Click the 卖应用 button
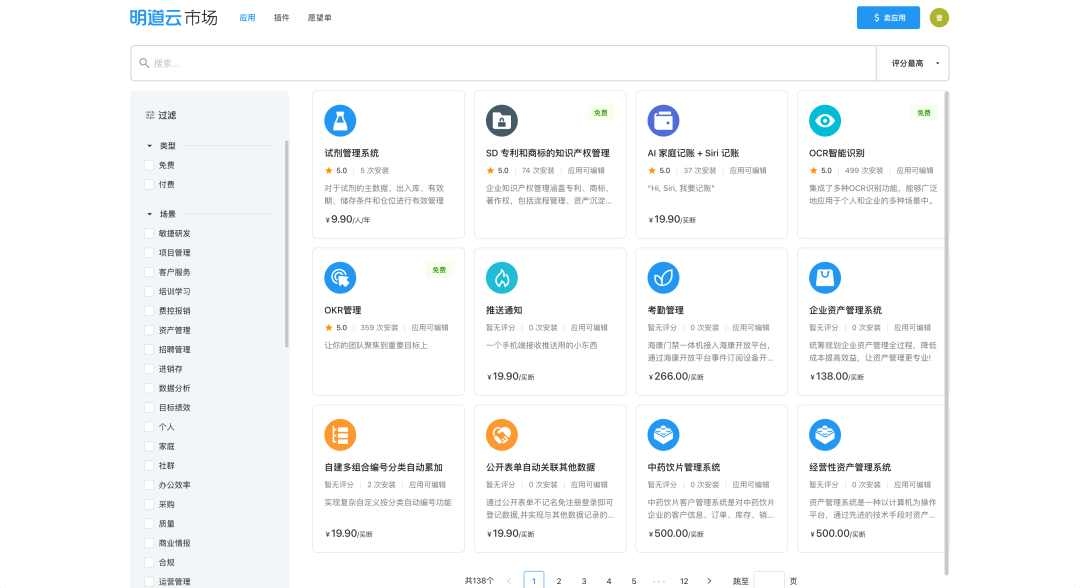 pyautogui.click(x=889, y=18)
